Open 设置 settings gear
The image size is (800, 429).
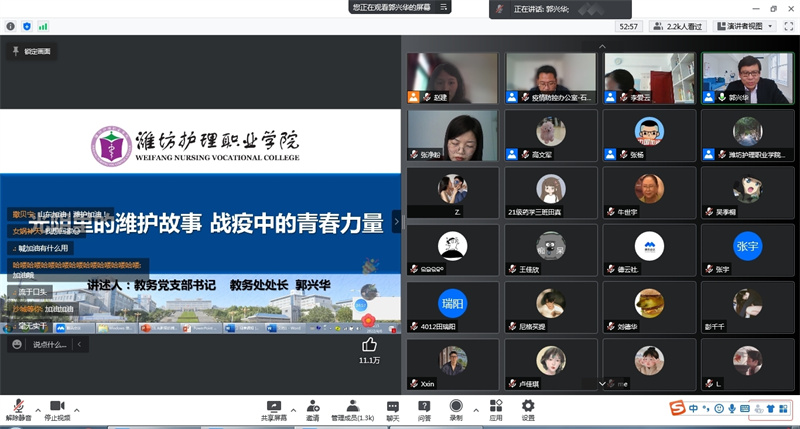(x=528, y=410)
